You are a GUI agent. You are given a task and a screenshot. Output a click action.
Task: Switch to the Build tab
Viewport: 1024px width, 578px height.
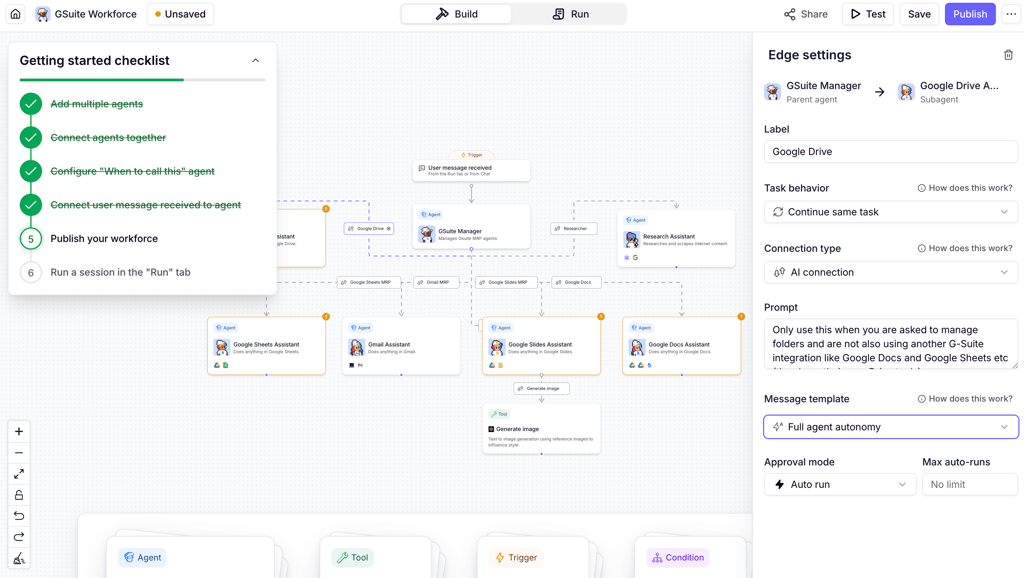[456, 14]
